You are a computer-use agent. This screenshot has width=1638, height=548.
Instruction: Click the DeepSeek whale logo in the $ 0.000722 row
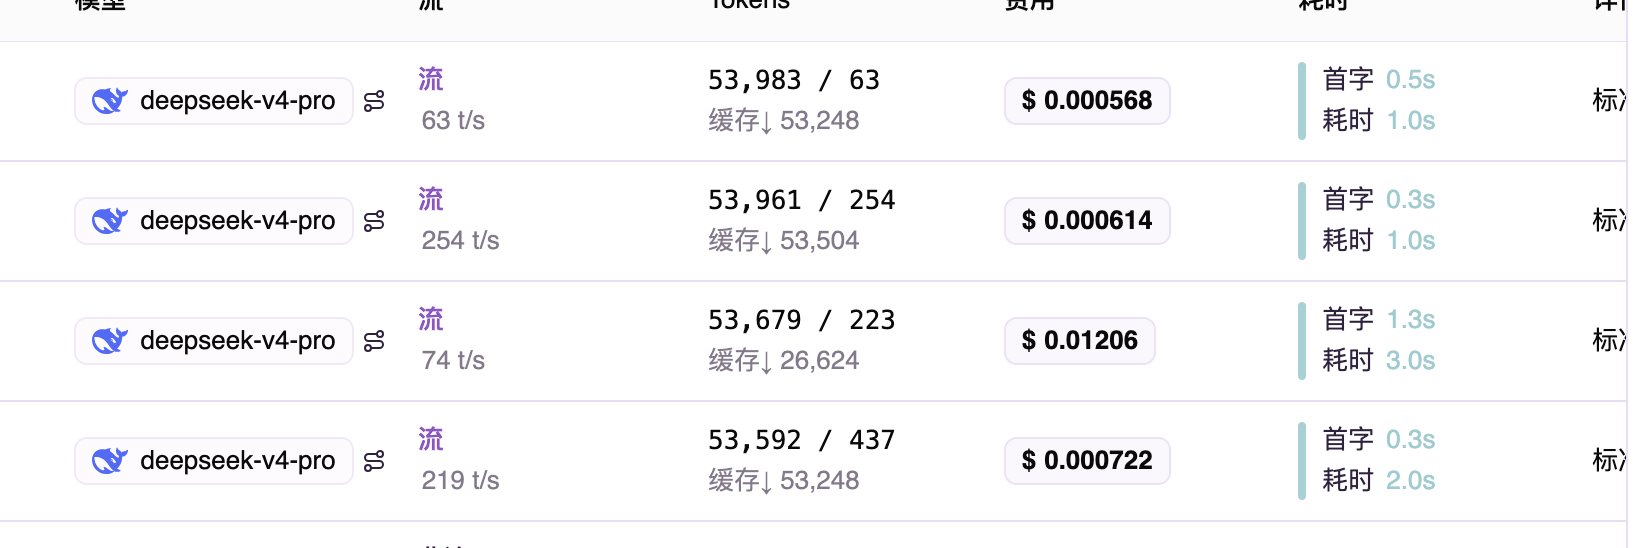110,461
